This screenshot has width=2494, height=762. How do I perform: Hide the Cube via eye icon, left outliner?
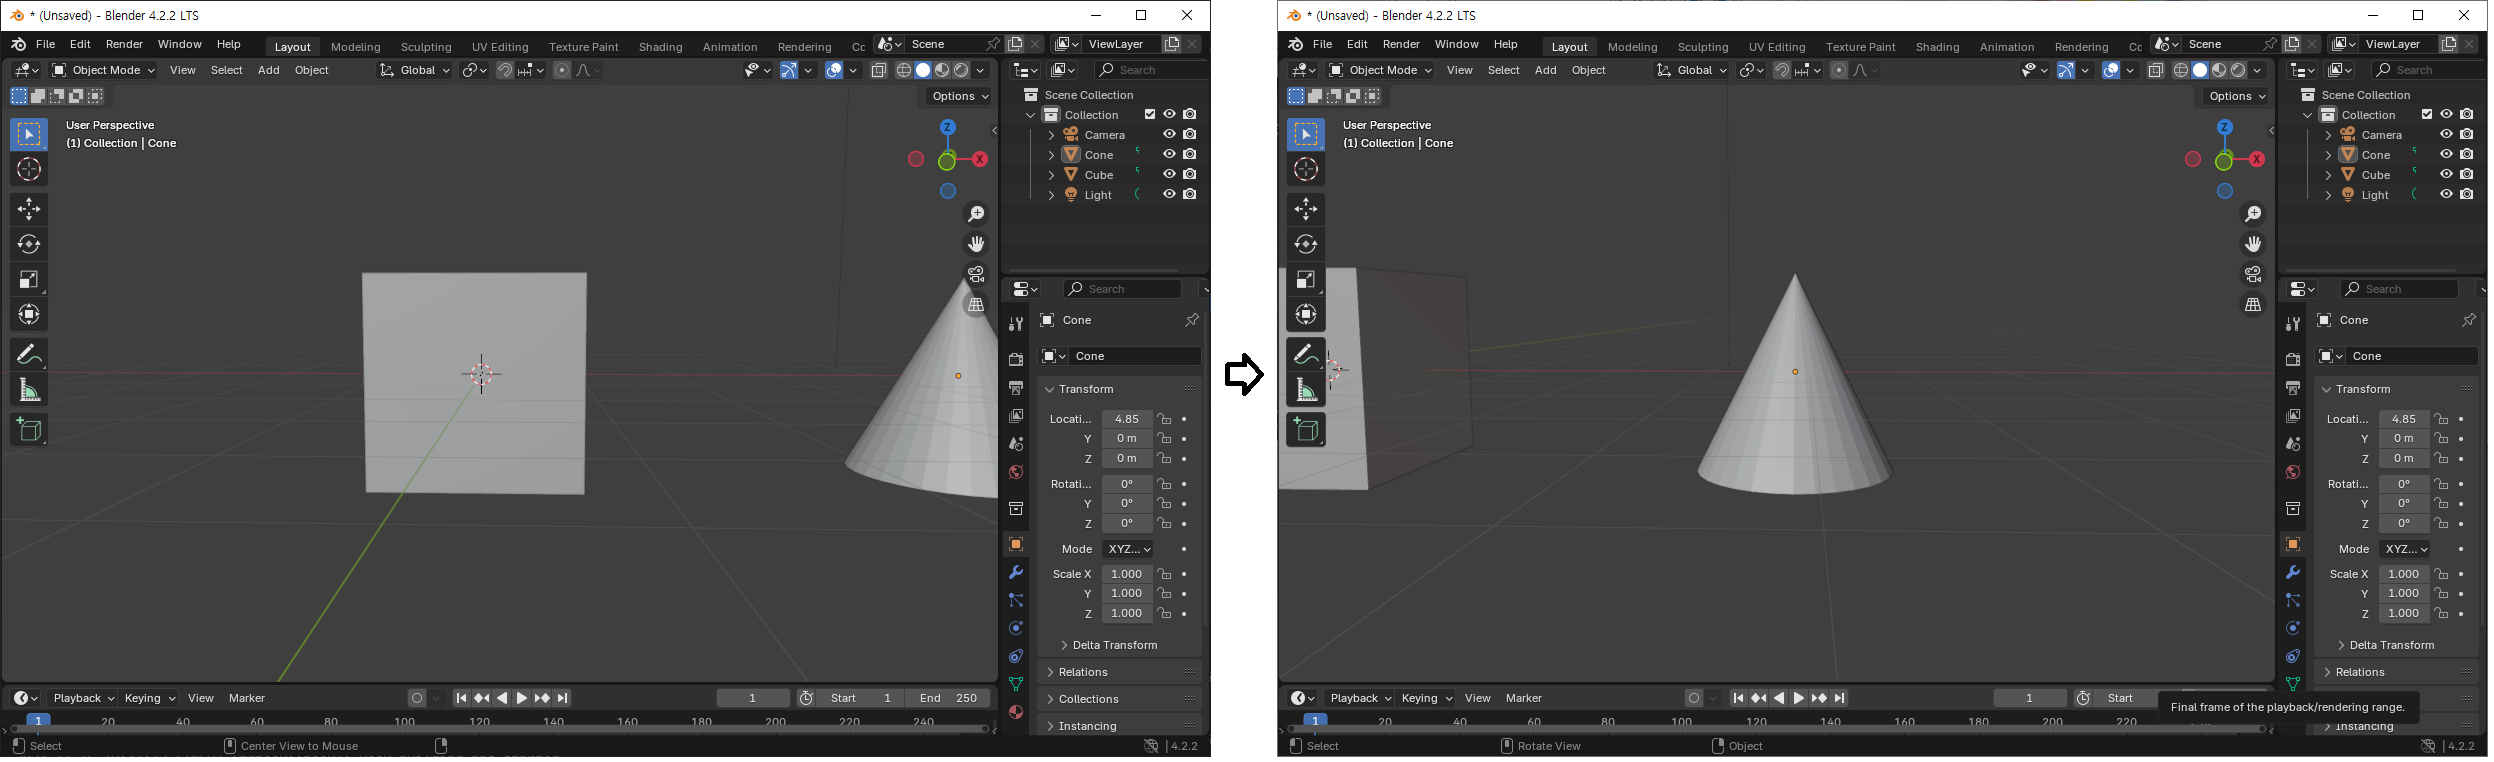1168,175
